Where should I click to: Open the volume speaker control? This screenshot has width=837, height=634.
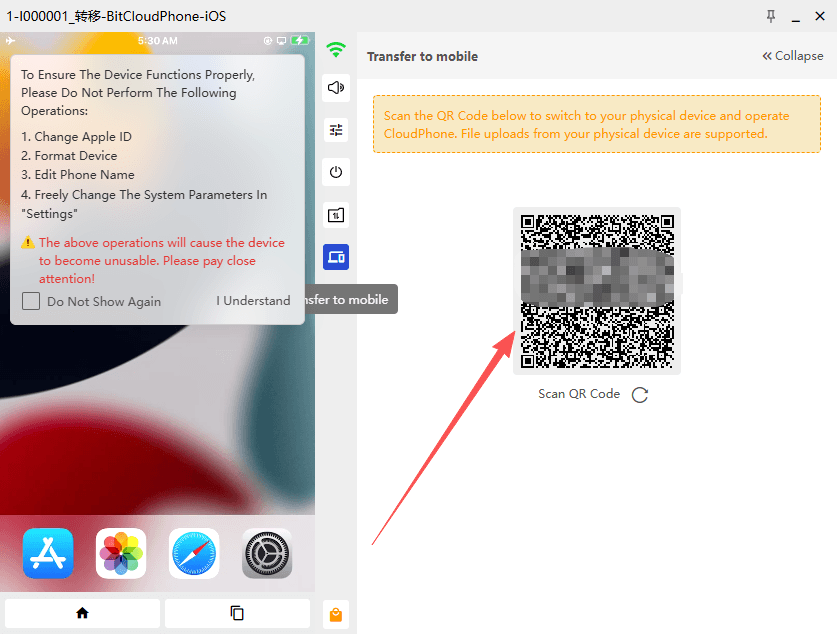coord(336,88)
